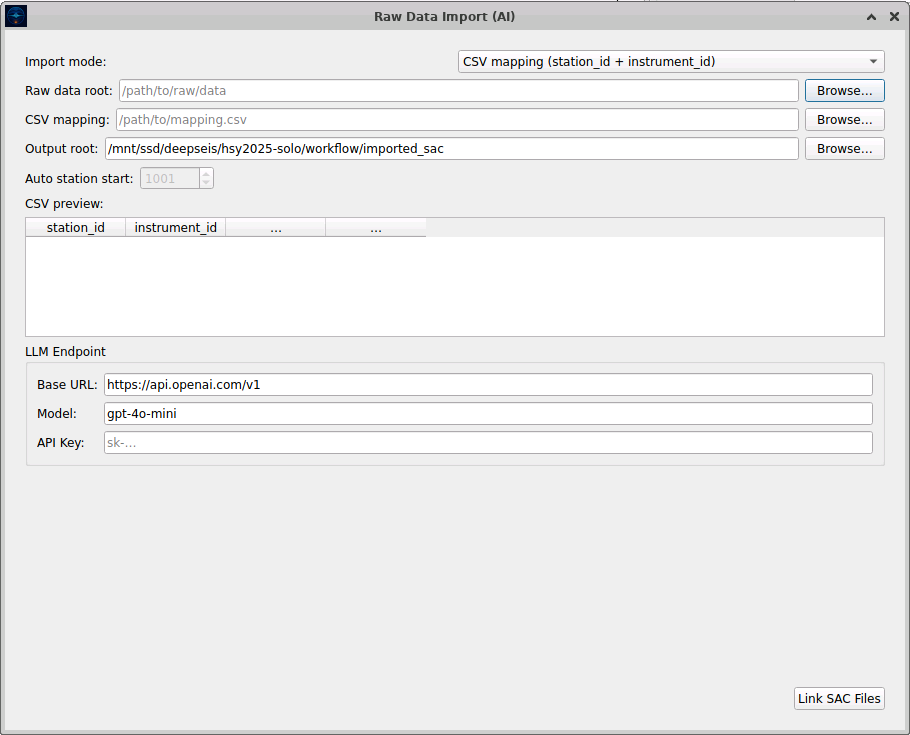Click the LLM Endpoint group title
Viewport: 910px width, 735px height.
[x=66, y=352]
